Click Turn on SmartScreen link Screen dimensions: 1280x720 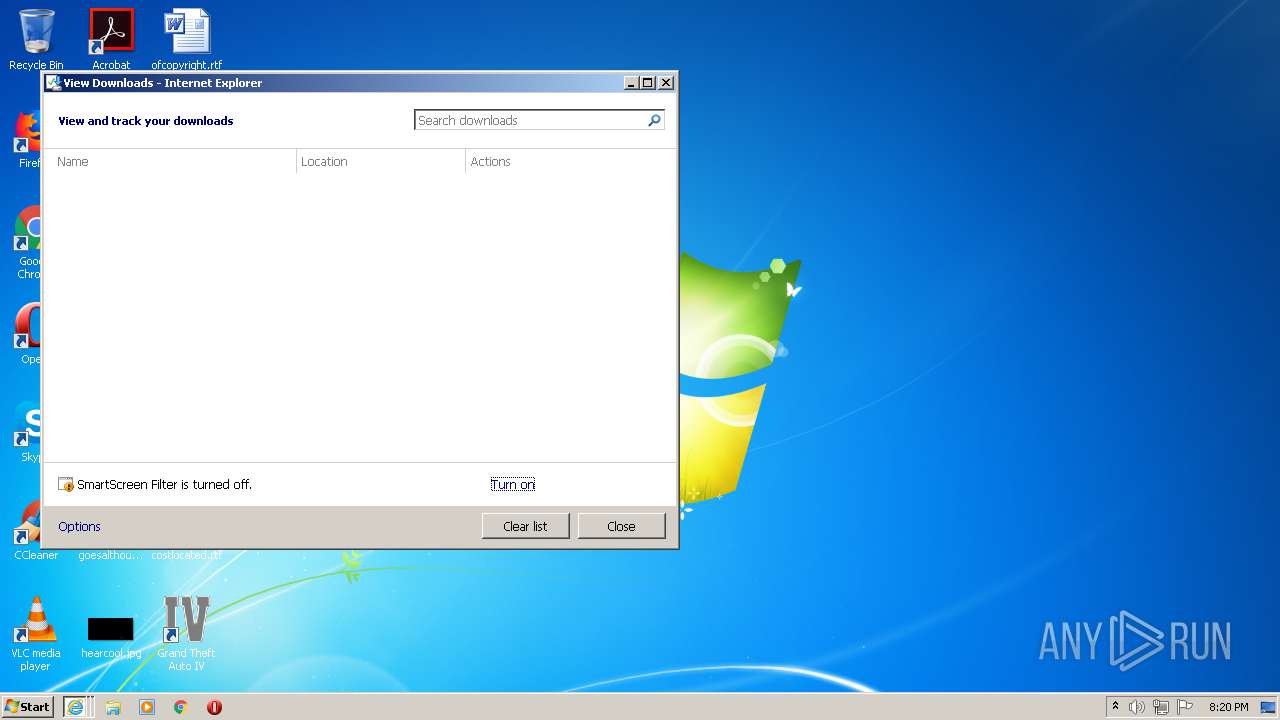[513, 485]
